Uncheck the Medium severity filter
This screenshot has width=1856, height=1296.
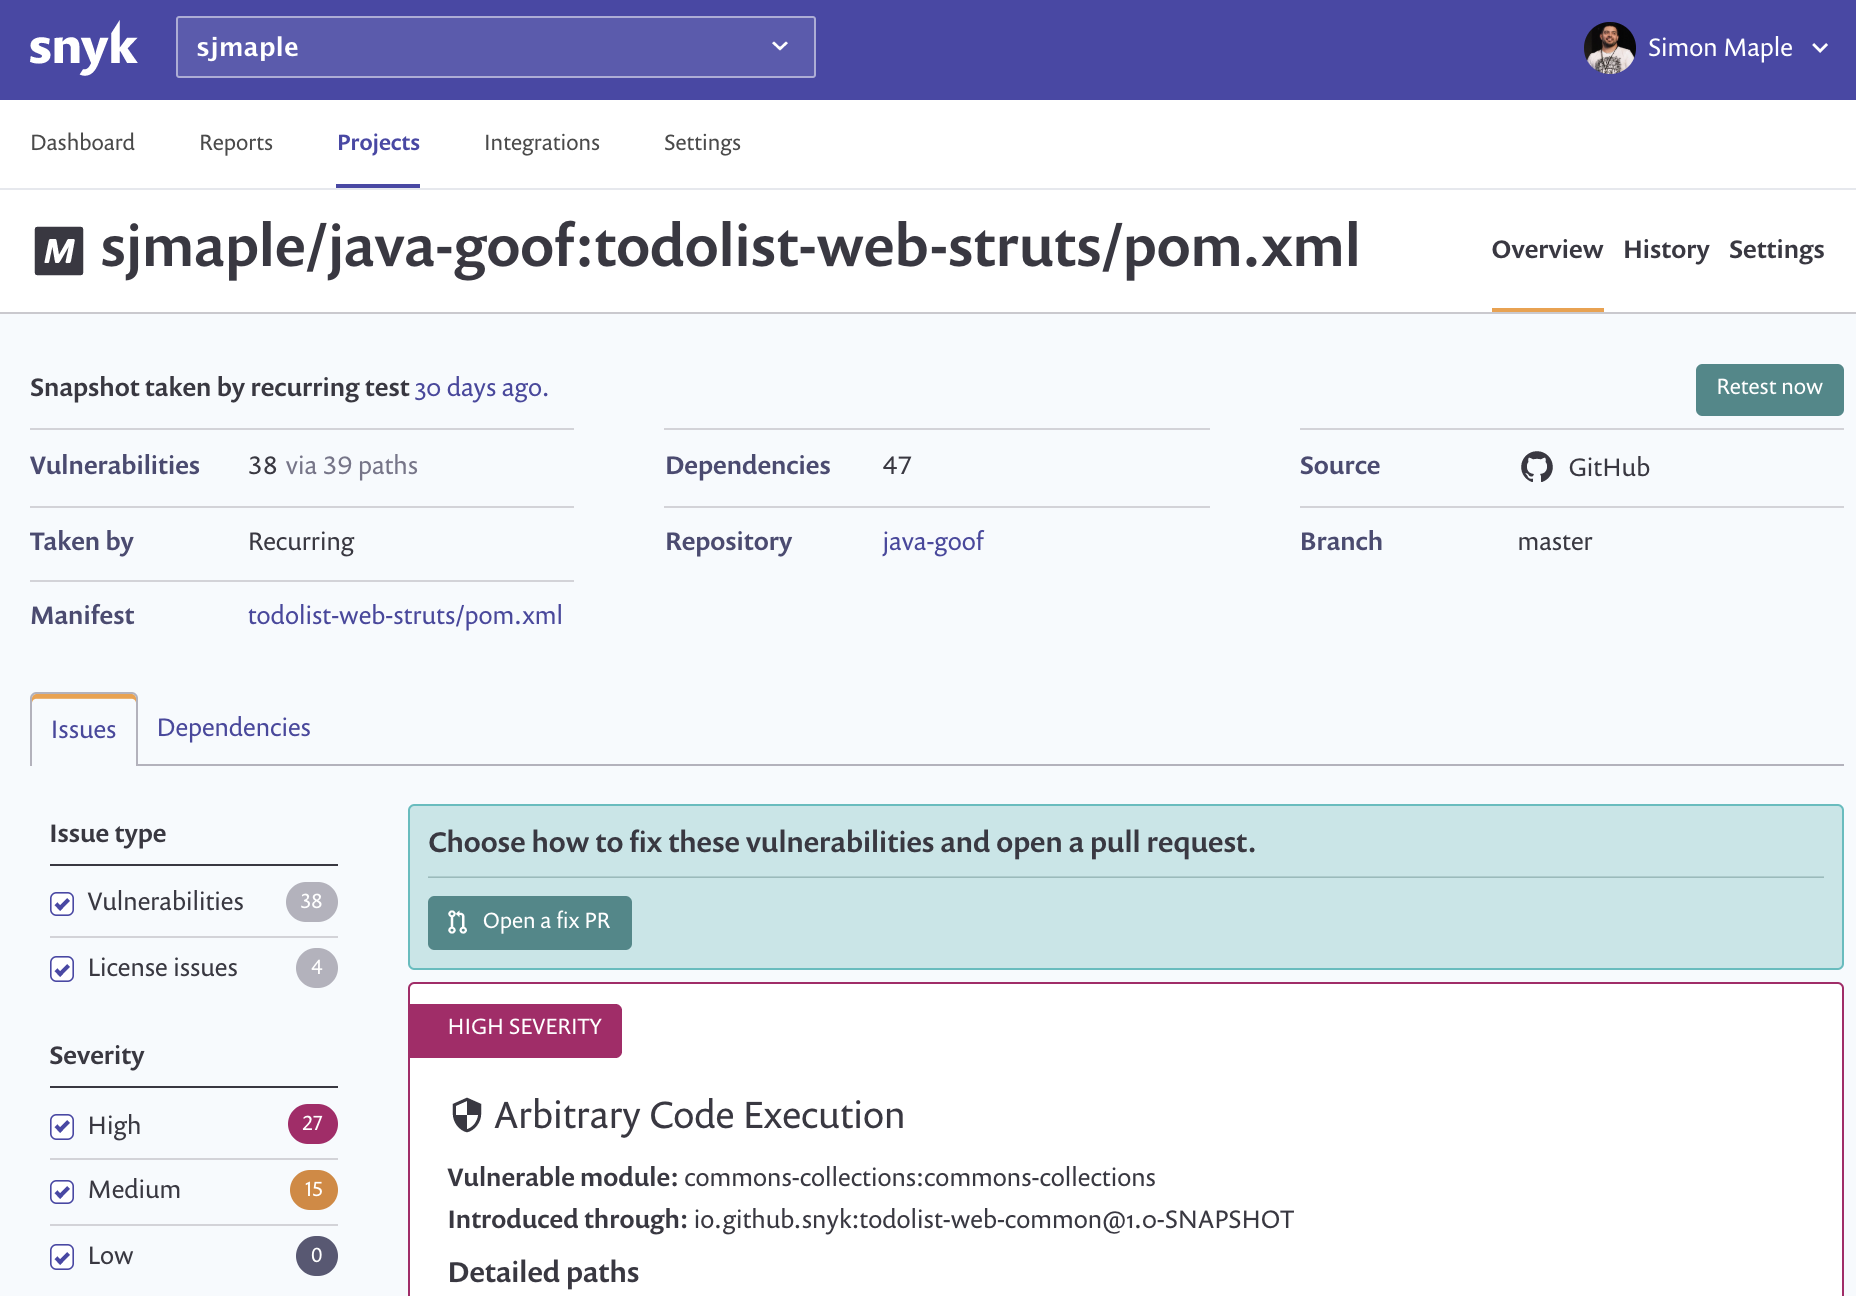click(x=62, y=1191)
